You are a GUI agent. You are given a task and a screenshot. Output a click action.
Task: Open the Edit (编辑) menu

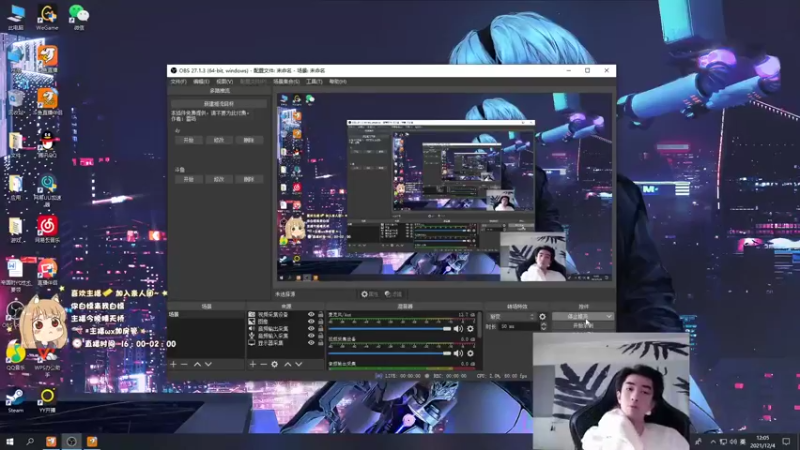click(x=201, y=82)
